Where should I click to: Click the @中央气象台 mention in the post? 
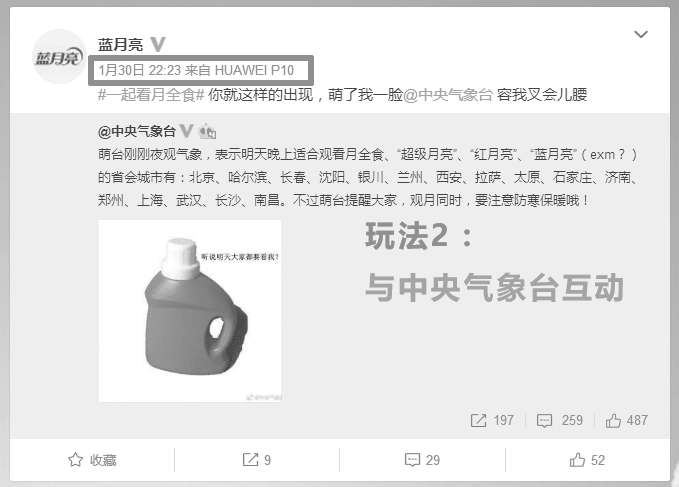tap(448, 95)
